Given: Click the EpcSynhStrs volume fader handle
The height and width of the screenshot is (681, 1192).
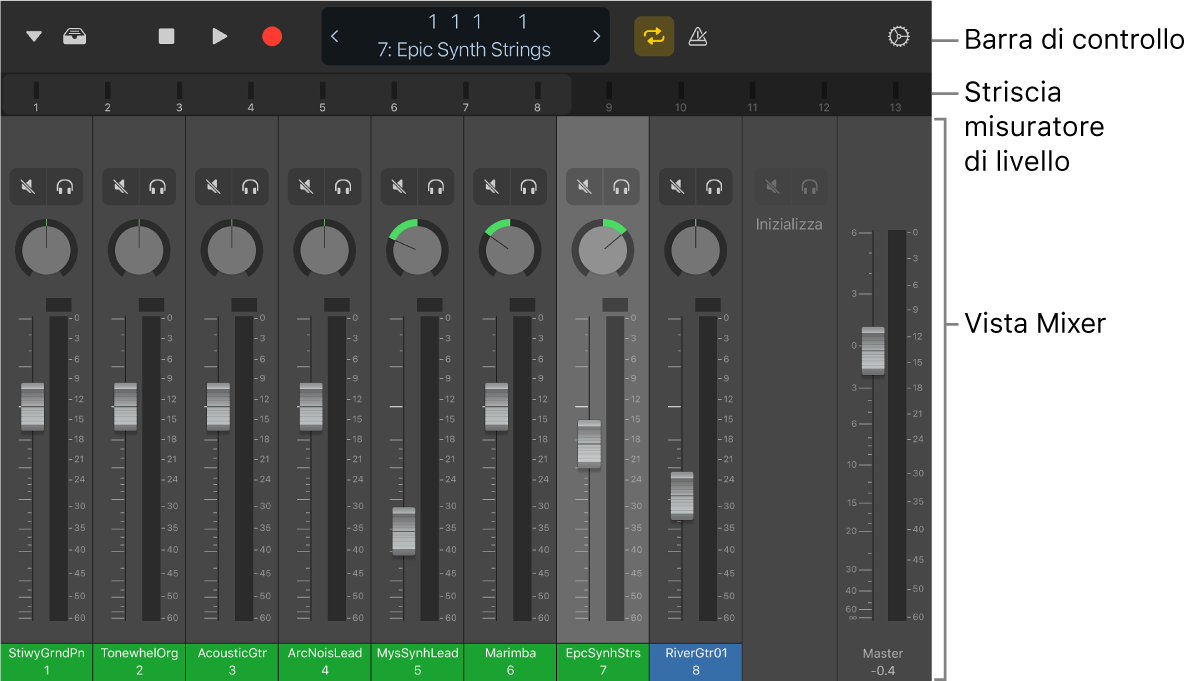Looking at the screenshot, I should (x=589, y=444).
